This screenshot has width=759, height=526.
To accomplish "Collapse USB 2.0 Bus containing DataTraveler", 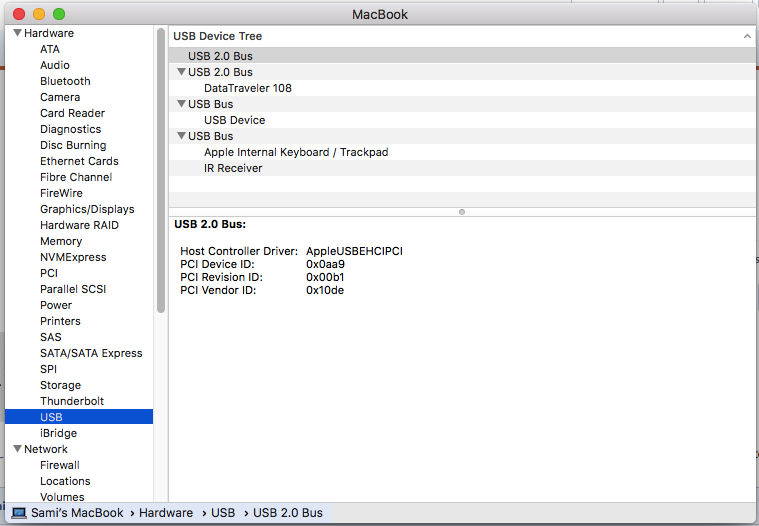I will click(182, 72).
